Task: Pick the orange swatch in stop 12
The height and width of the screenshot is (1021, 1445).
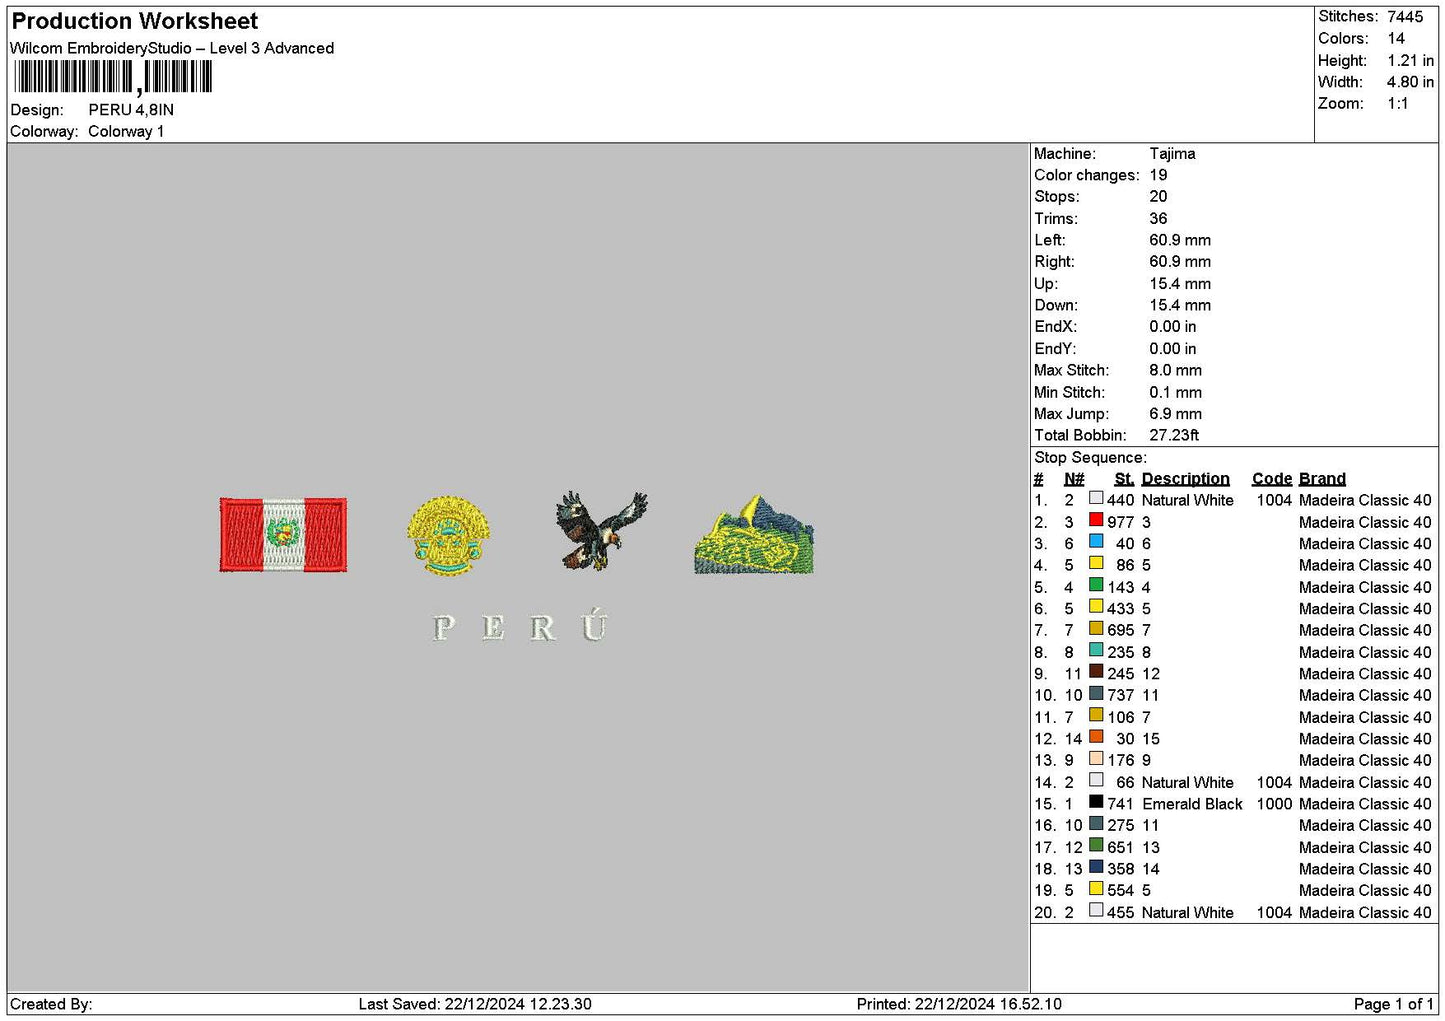Action: tap(1096, 737)
